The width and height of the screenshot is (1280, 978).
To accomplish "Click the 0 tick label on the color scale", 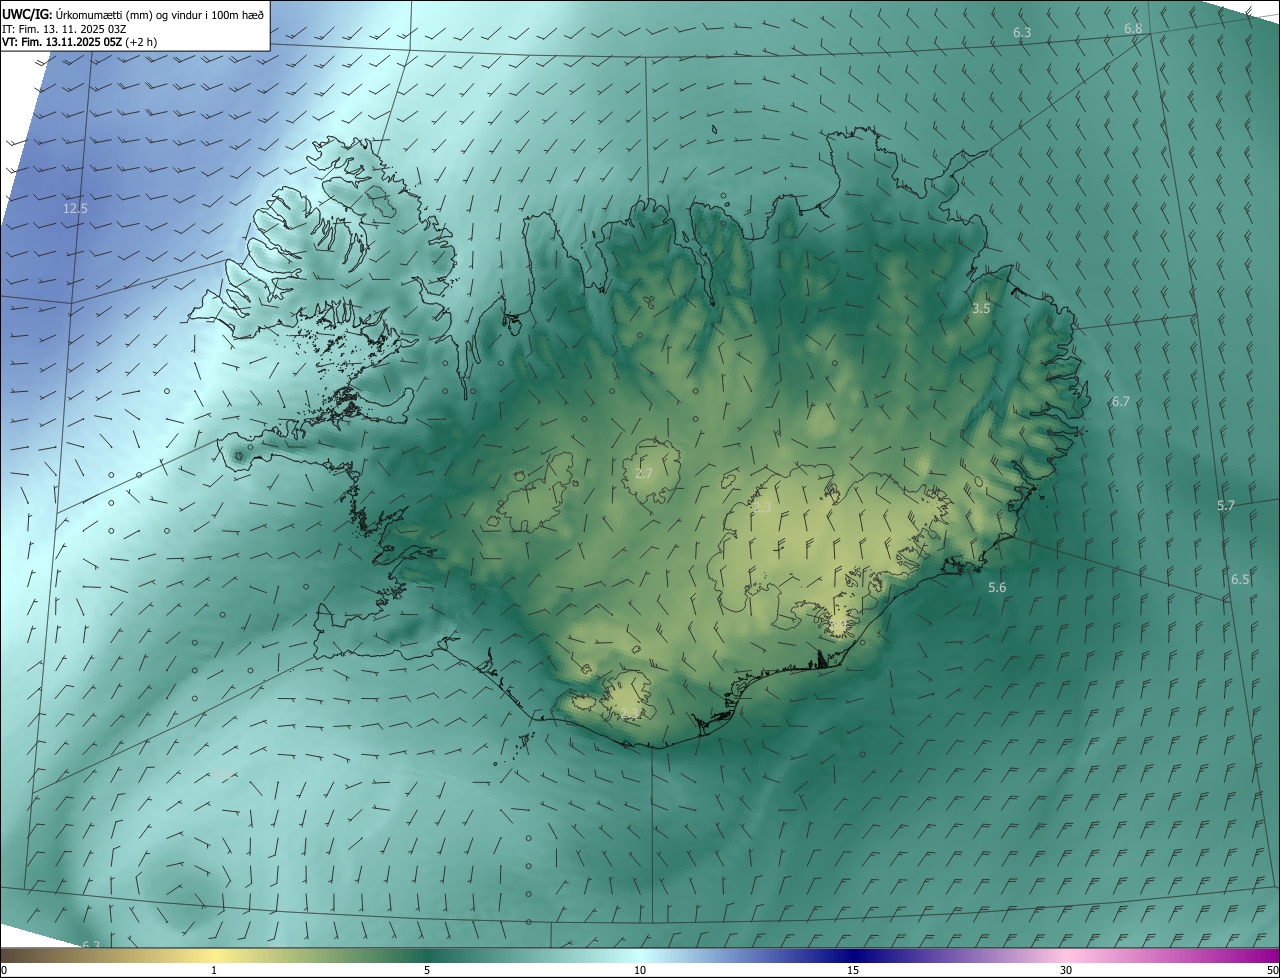I will tap(4, 971).
